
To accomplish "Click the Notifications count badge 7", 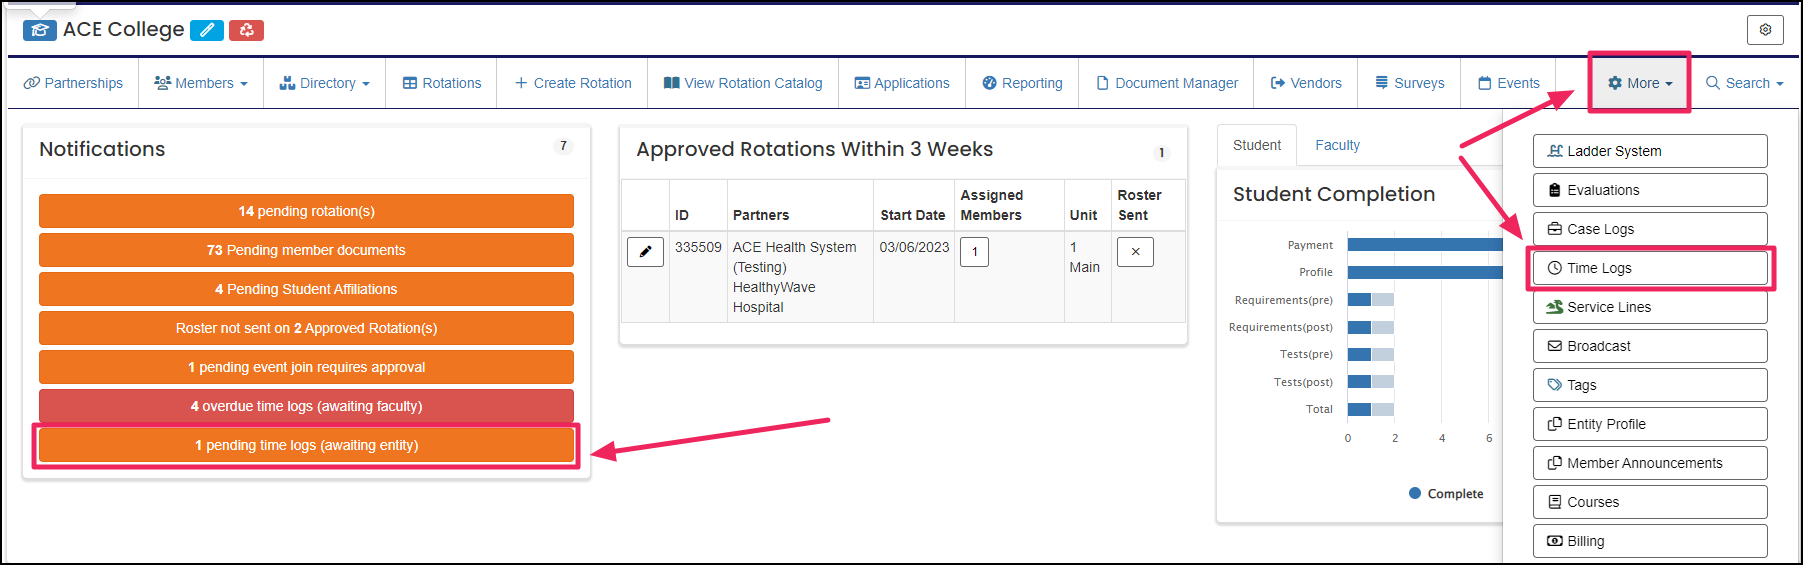I will [x=563, y=146].
